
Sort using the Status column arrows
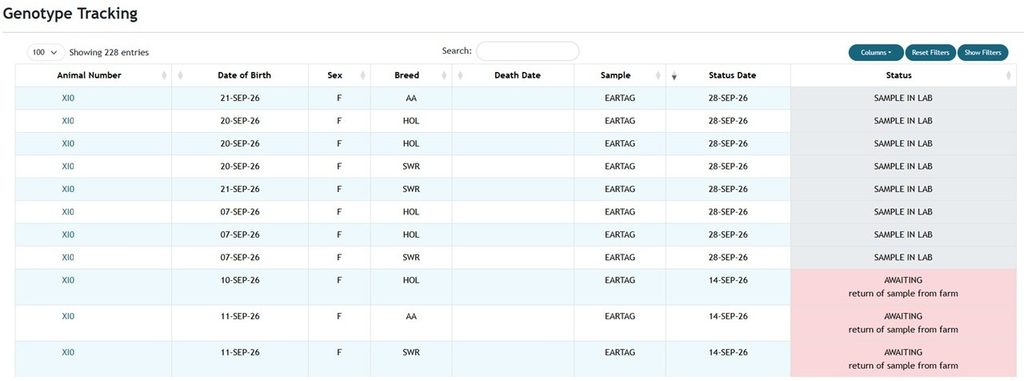(x=1009, y=76)
